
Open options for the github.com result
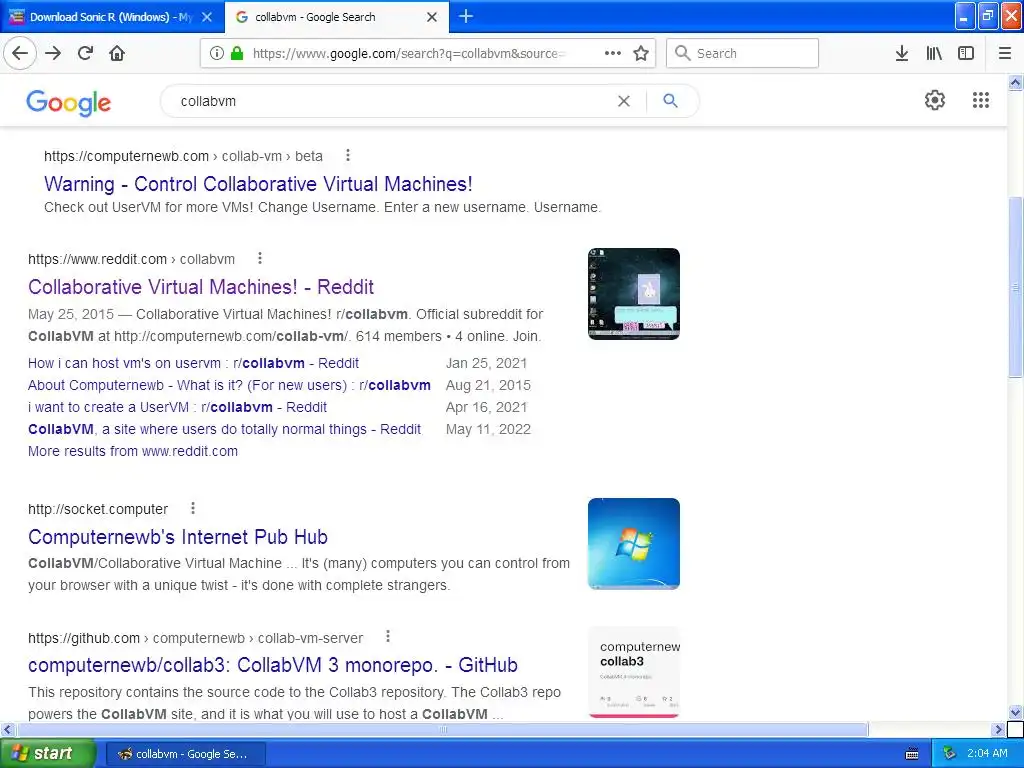[388, 637]
